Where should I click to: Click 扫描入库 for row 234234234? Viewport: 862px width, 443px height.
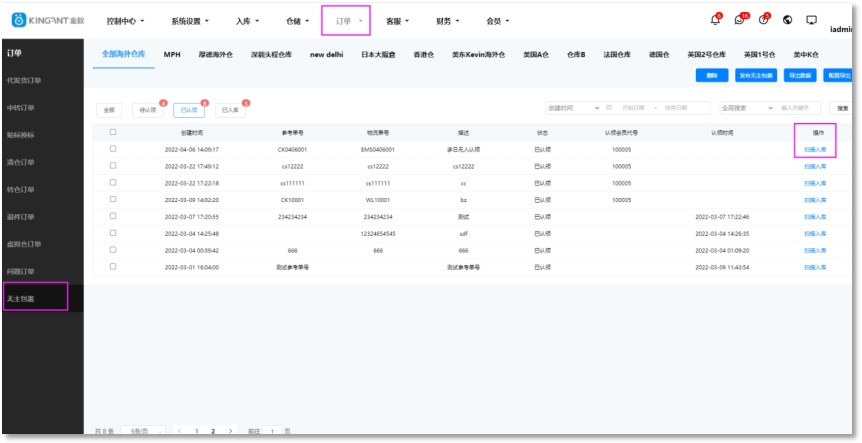(815, 217)
